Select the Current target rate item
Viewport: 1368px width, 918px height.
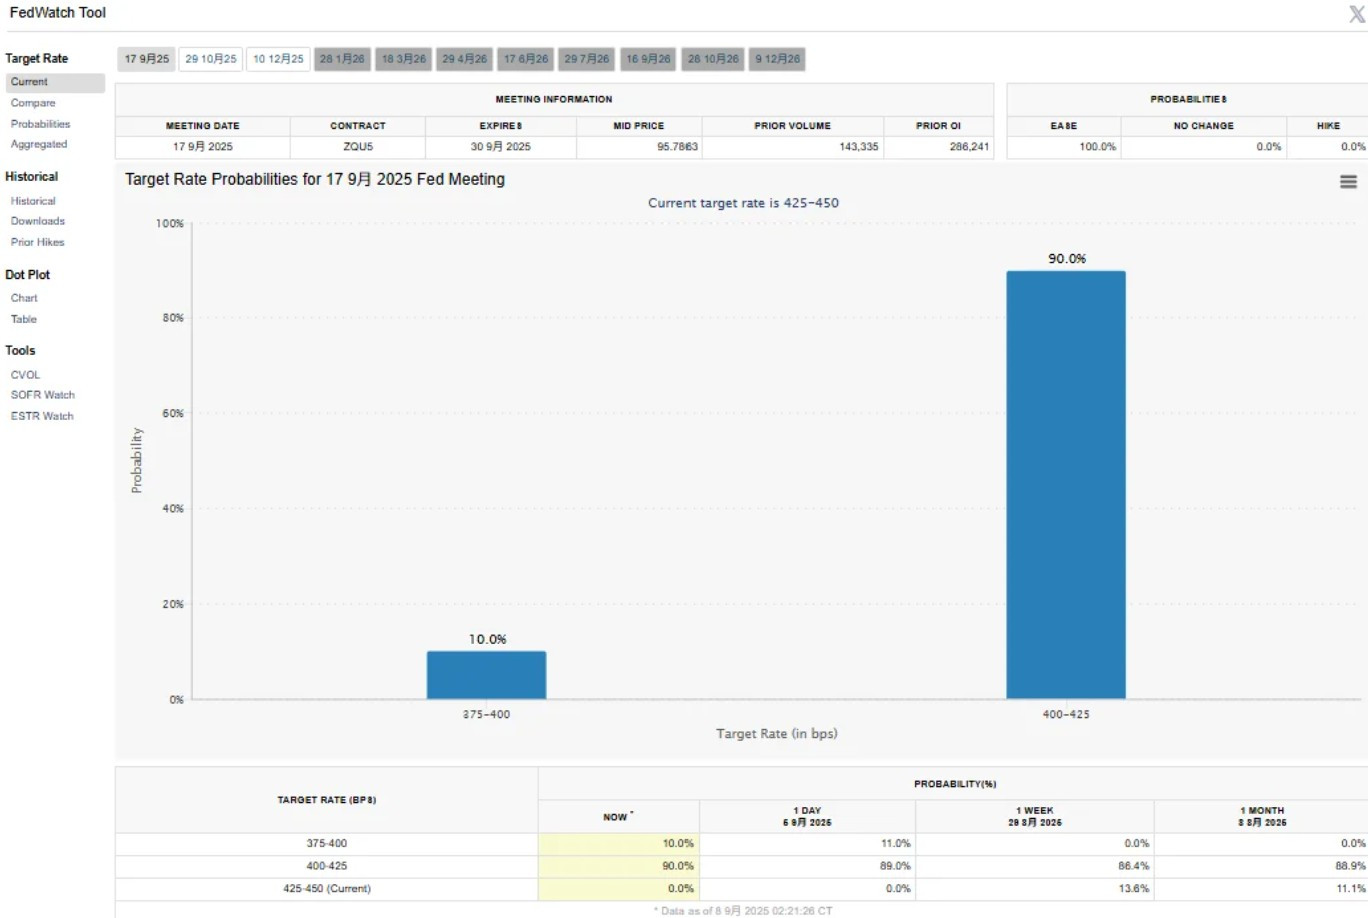tap(55, 82)
